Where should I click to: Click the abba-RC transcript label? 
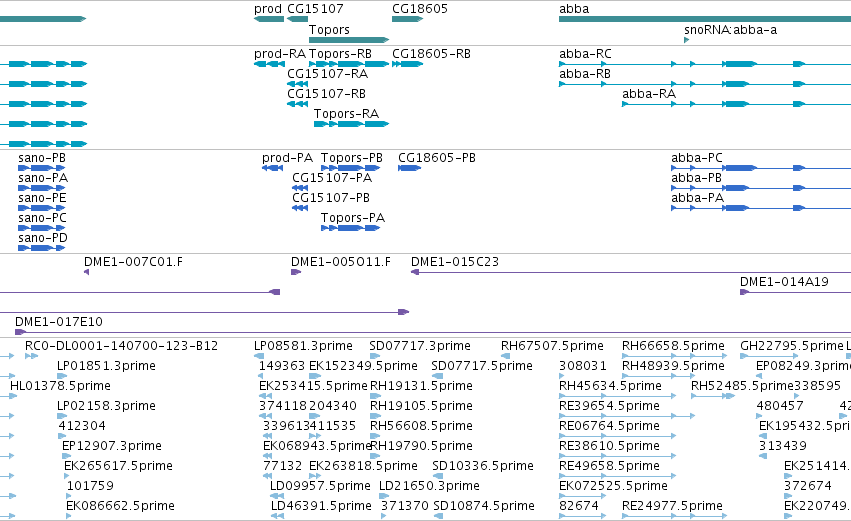pos(585,54)
